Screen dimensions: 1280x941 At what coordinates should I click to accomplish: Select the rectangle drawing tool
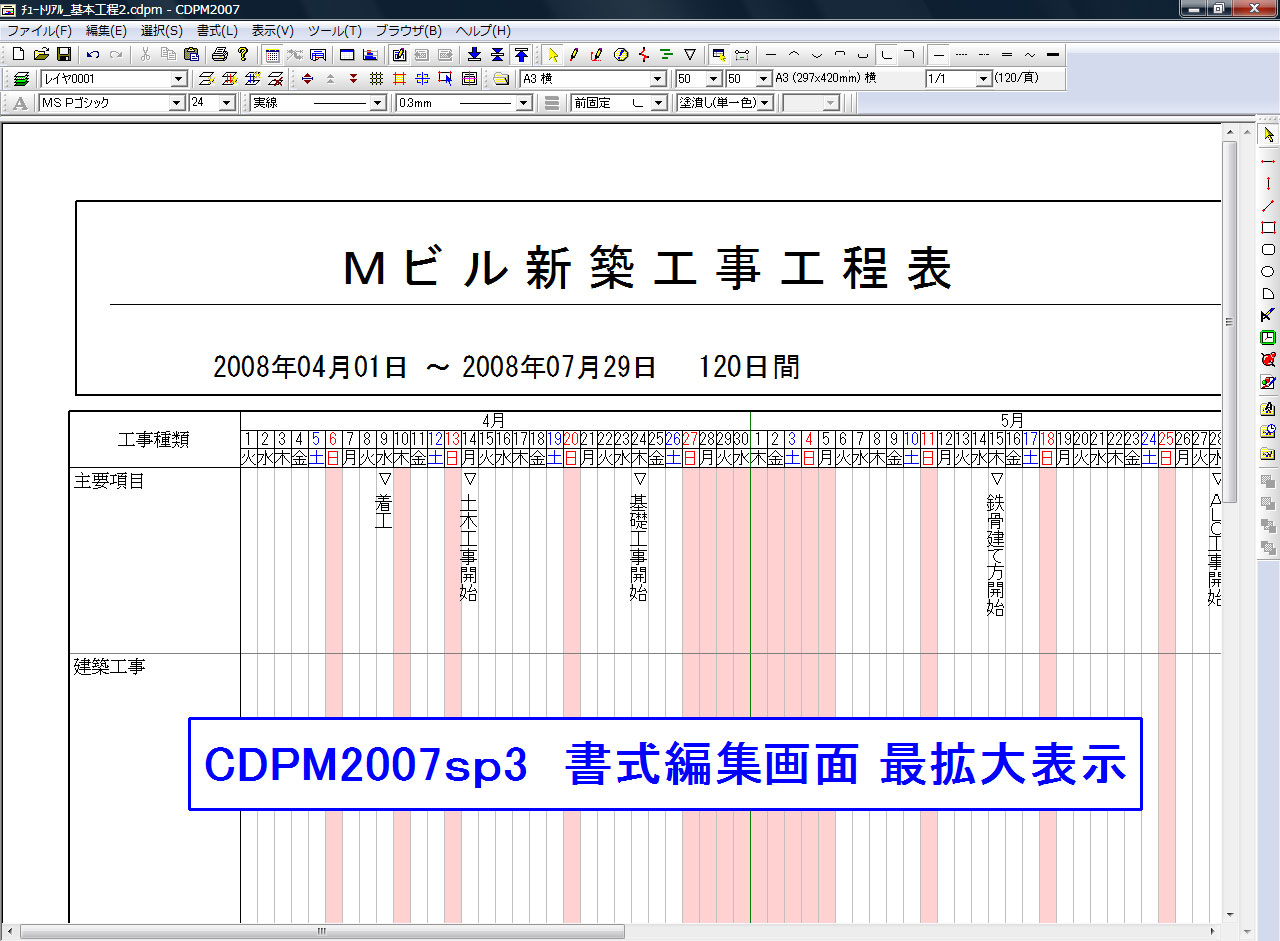[1267, 228]
